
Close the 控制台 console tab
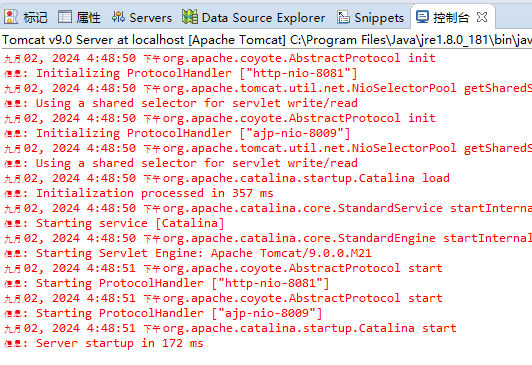point(482,17)
